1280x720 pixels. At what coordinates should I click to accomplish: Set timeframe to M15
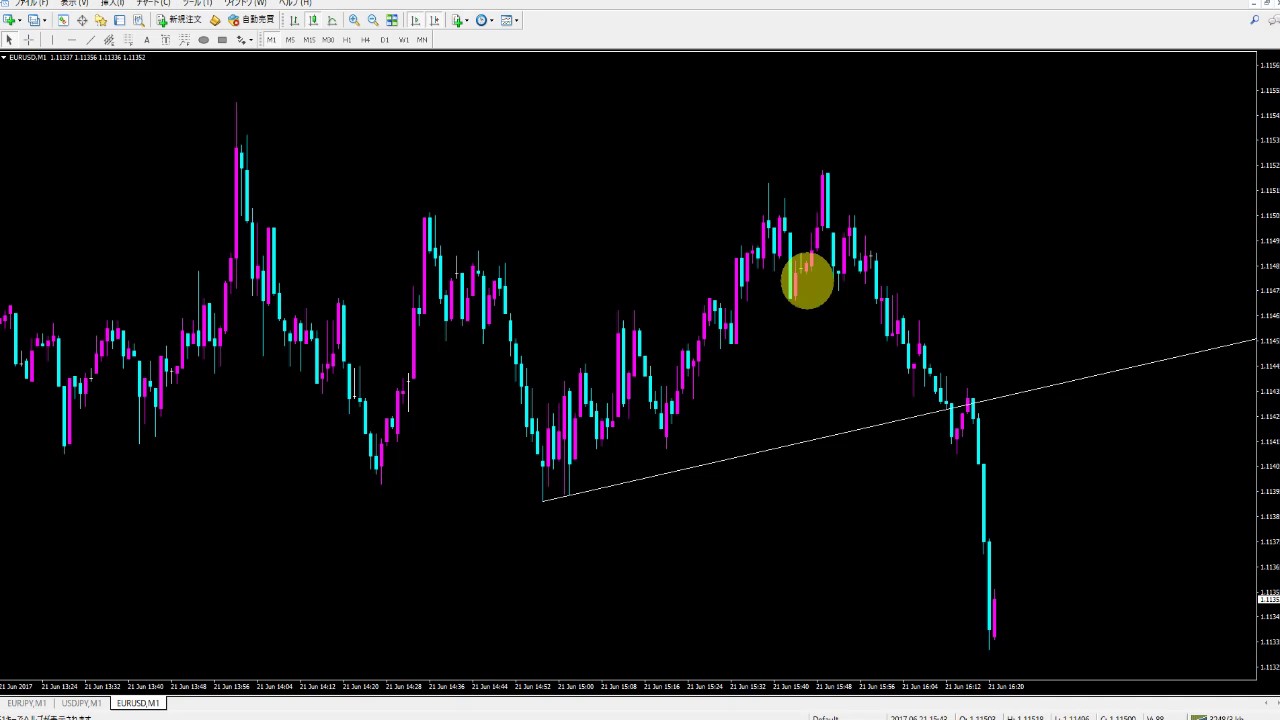coord(309,40)
